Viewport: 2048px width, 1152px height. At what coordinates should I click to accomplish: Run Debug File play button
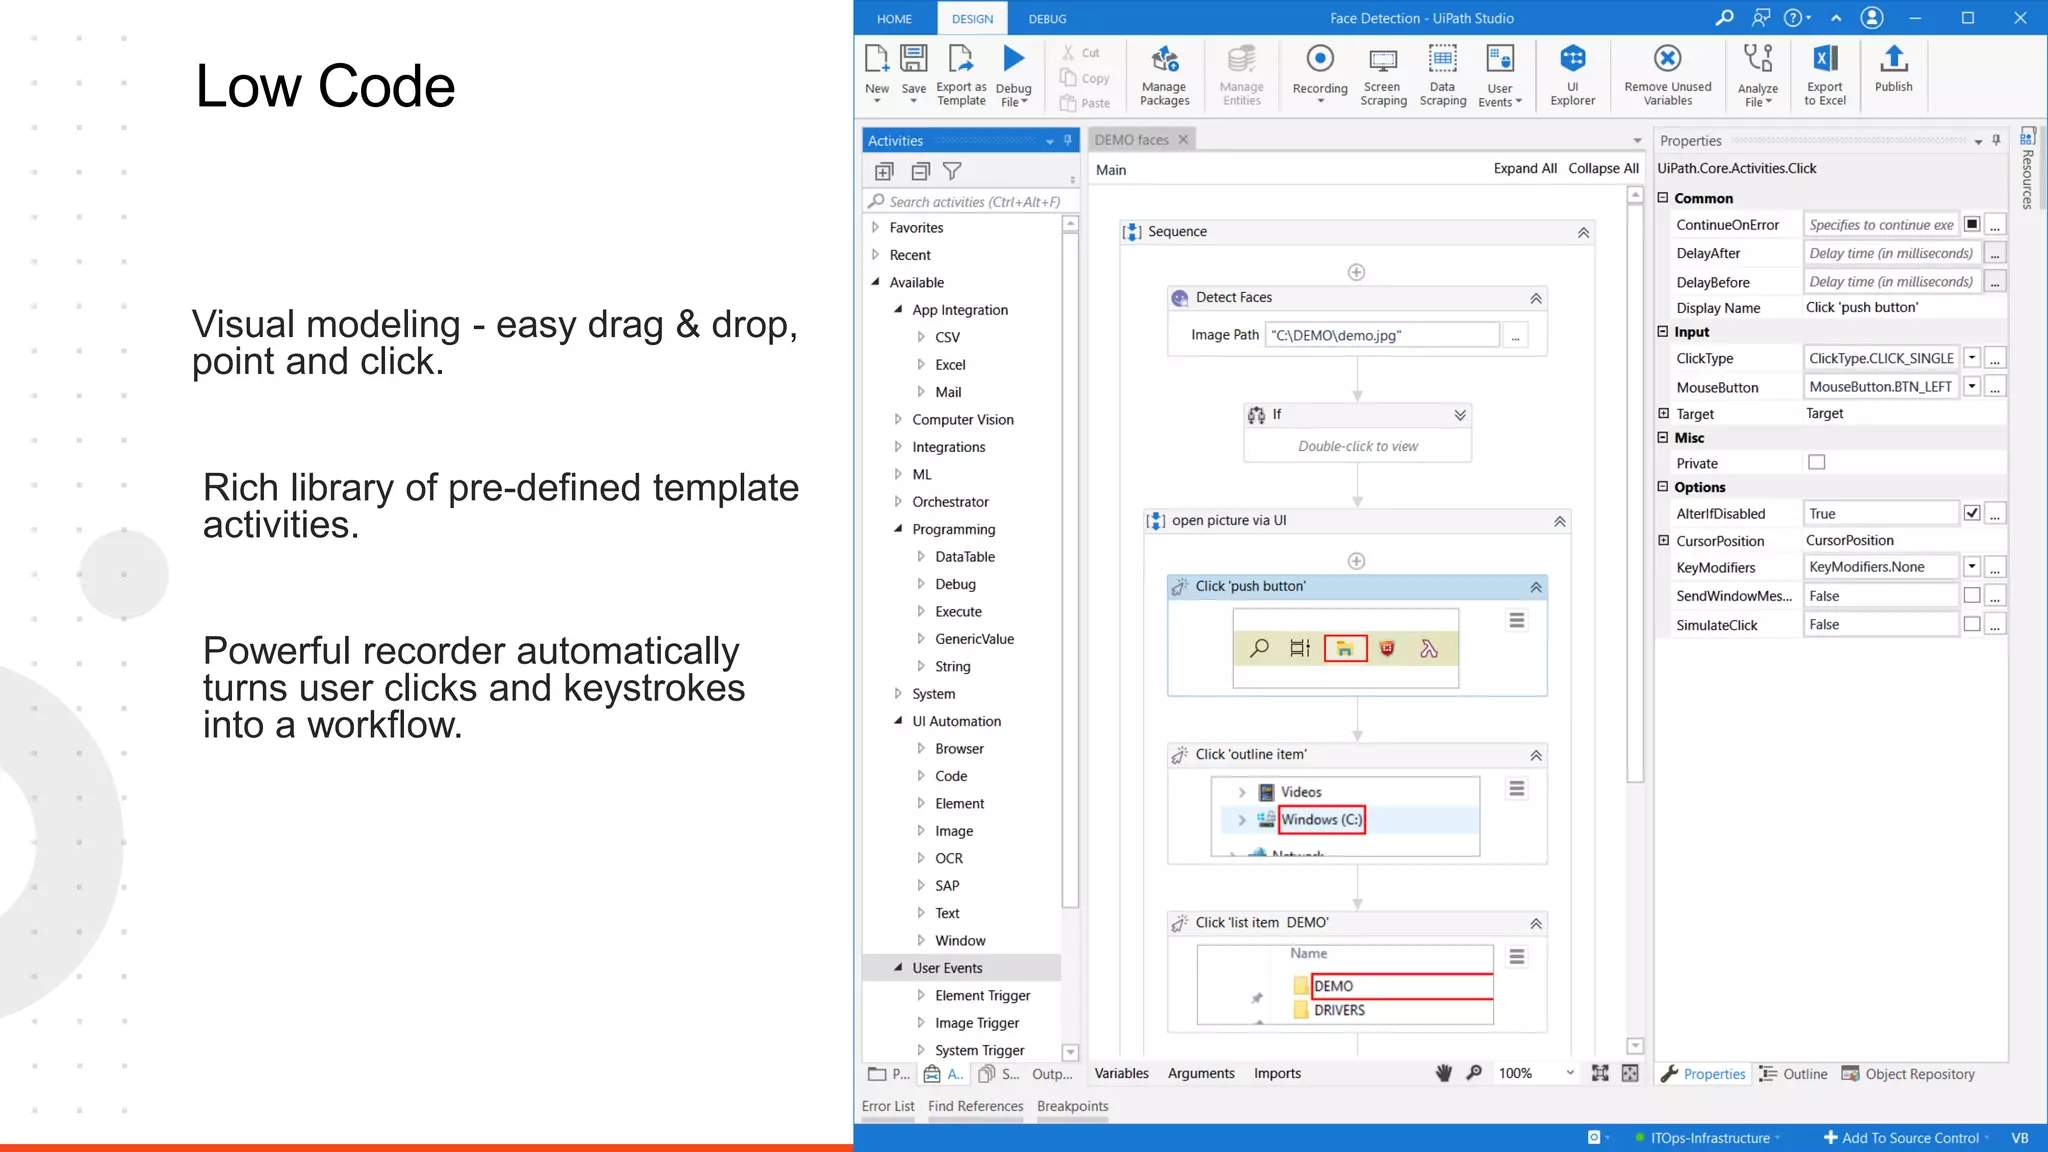1014,59
